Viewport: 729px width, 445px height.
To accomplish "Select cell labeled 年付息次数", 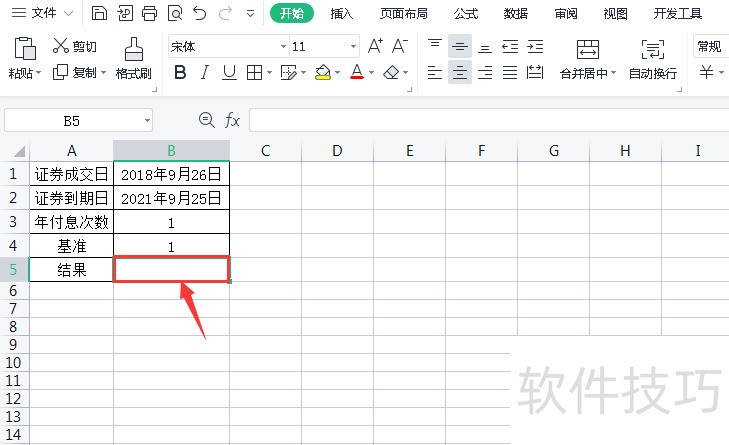I will [x=71, y=221].
